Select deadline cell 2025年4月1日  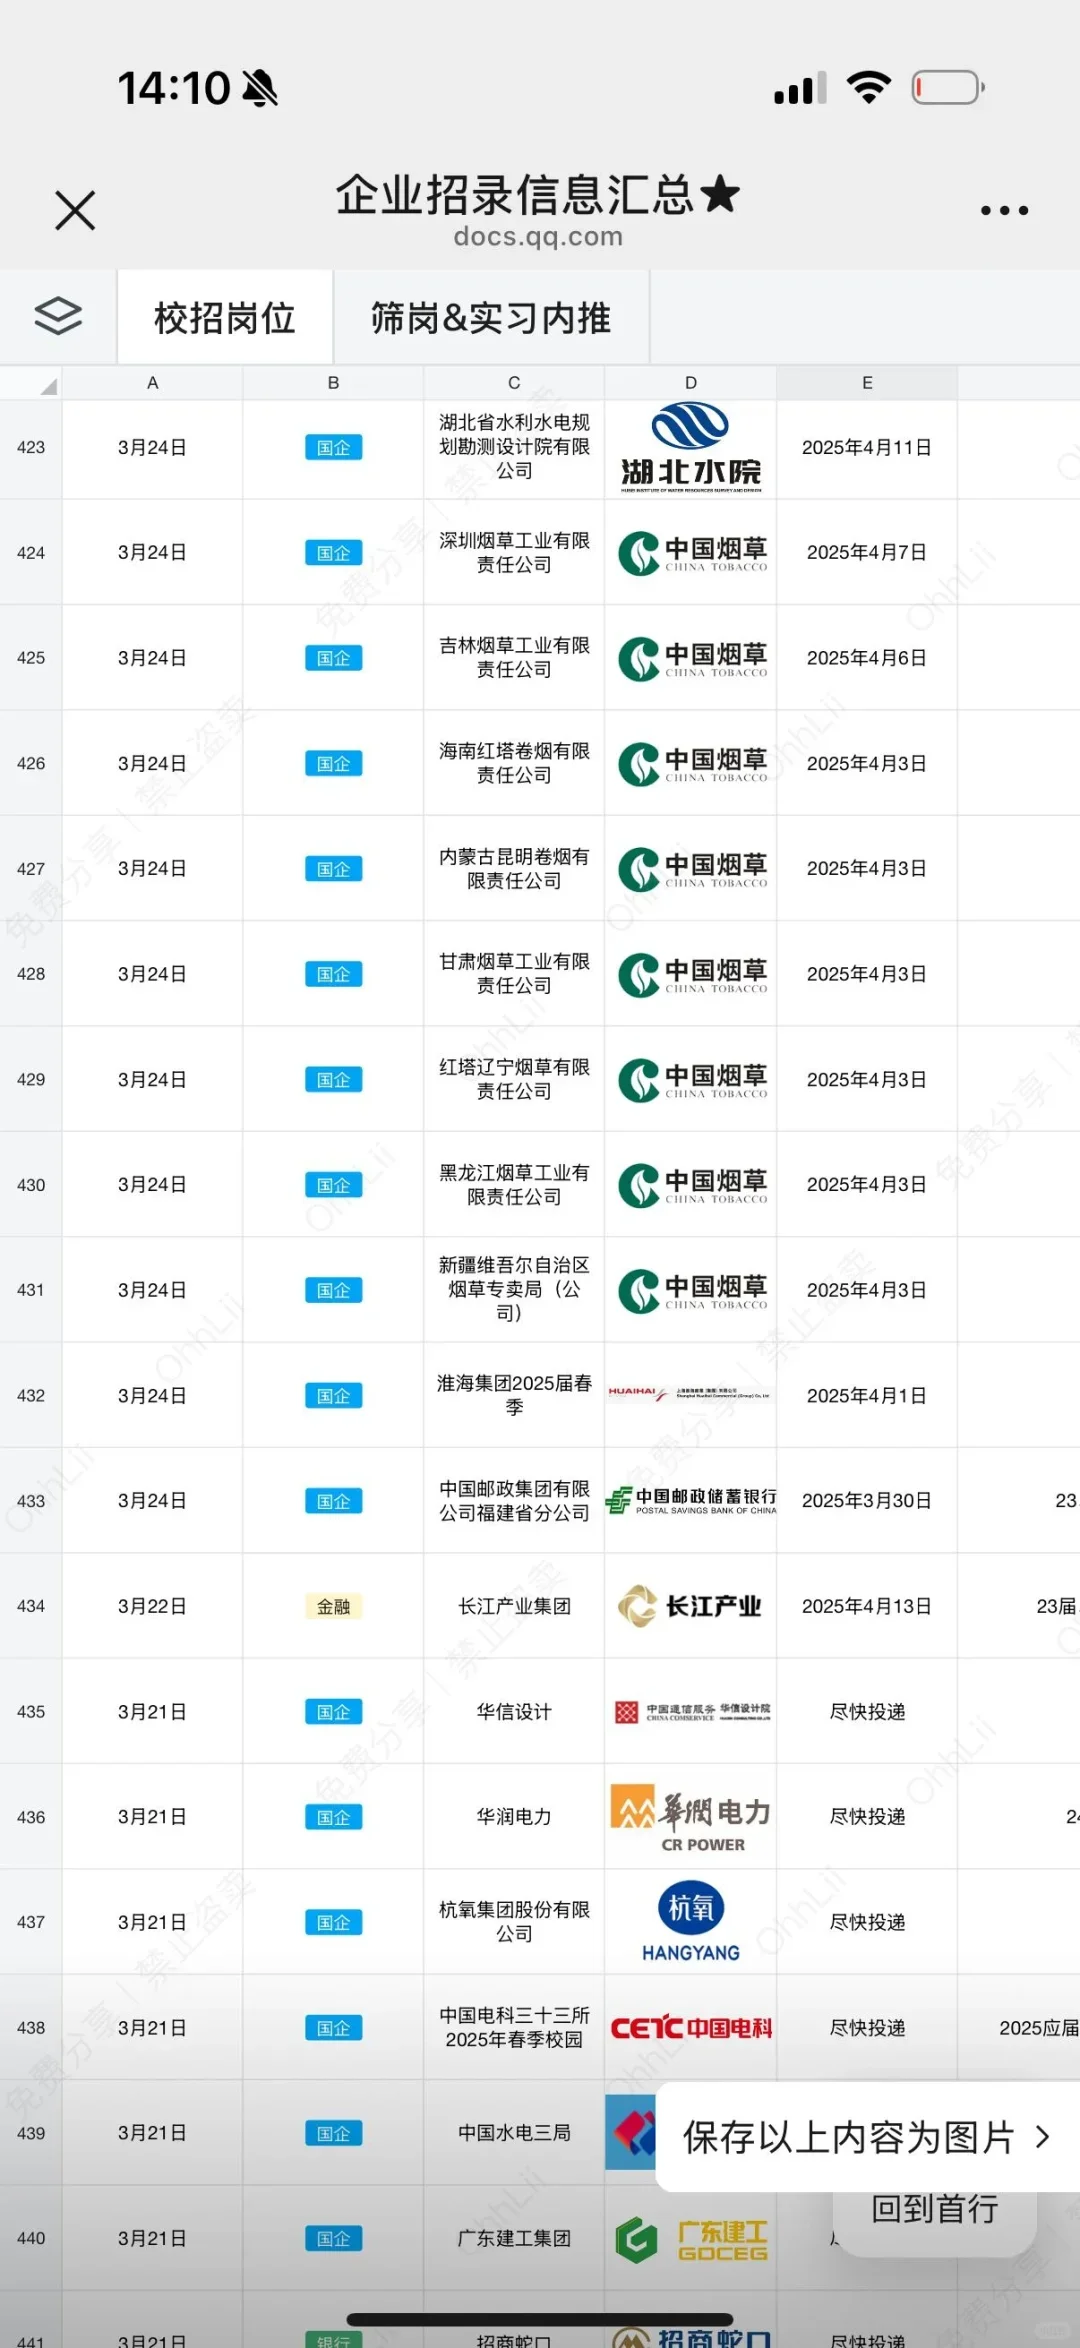click(867, 1395)
